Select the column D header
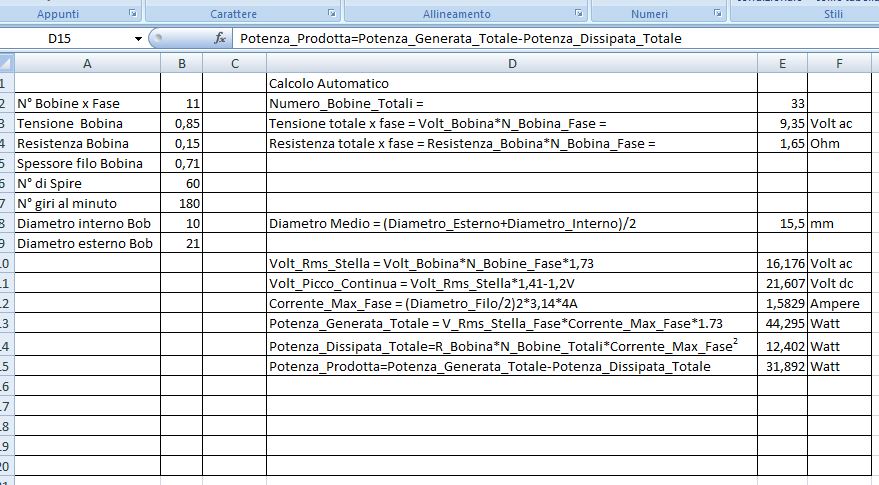Viewport: 879px width, 485px height. pyautogui.click(x=512, y=64)
